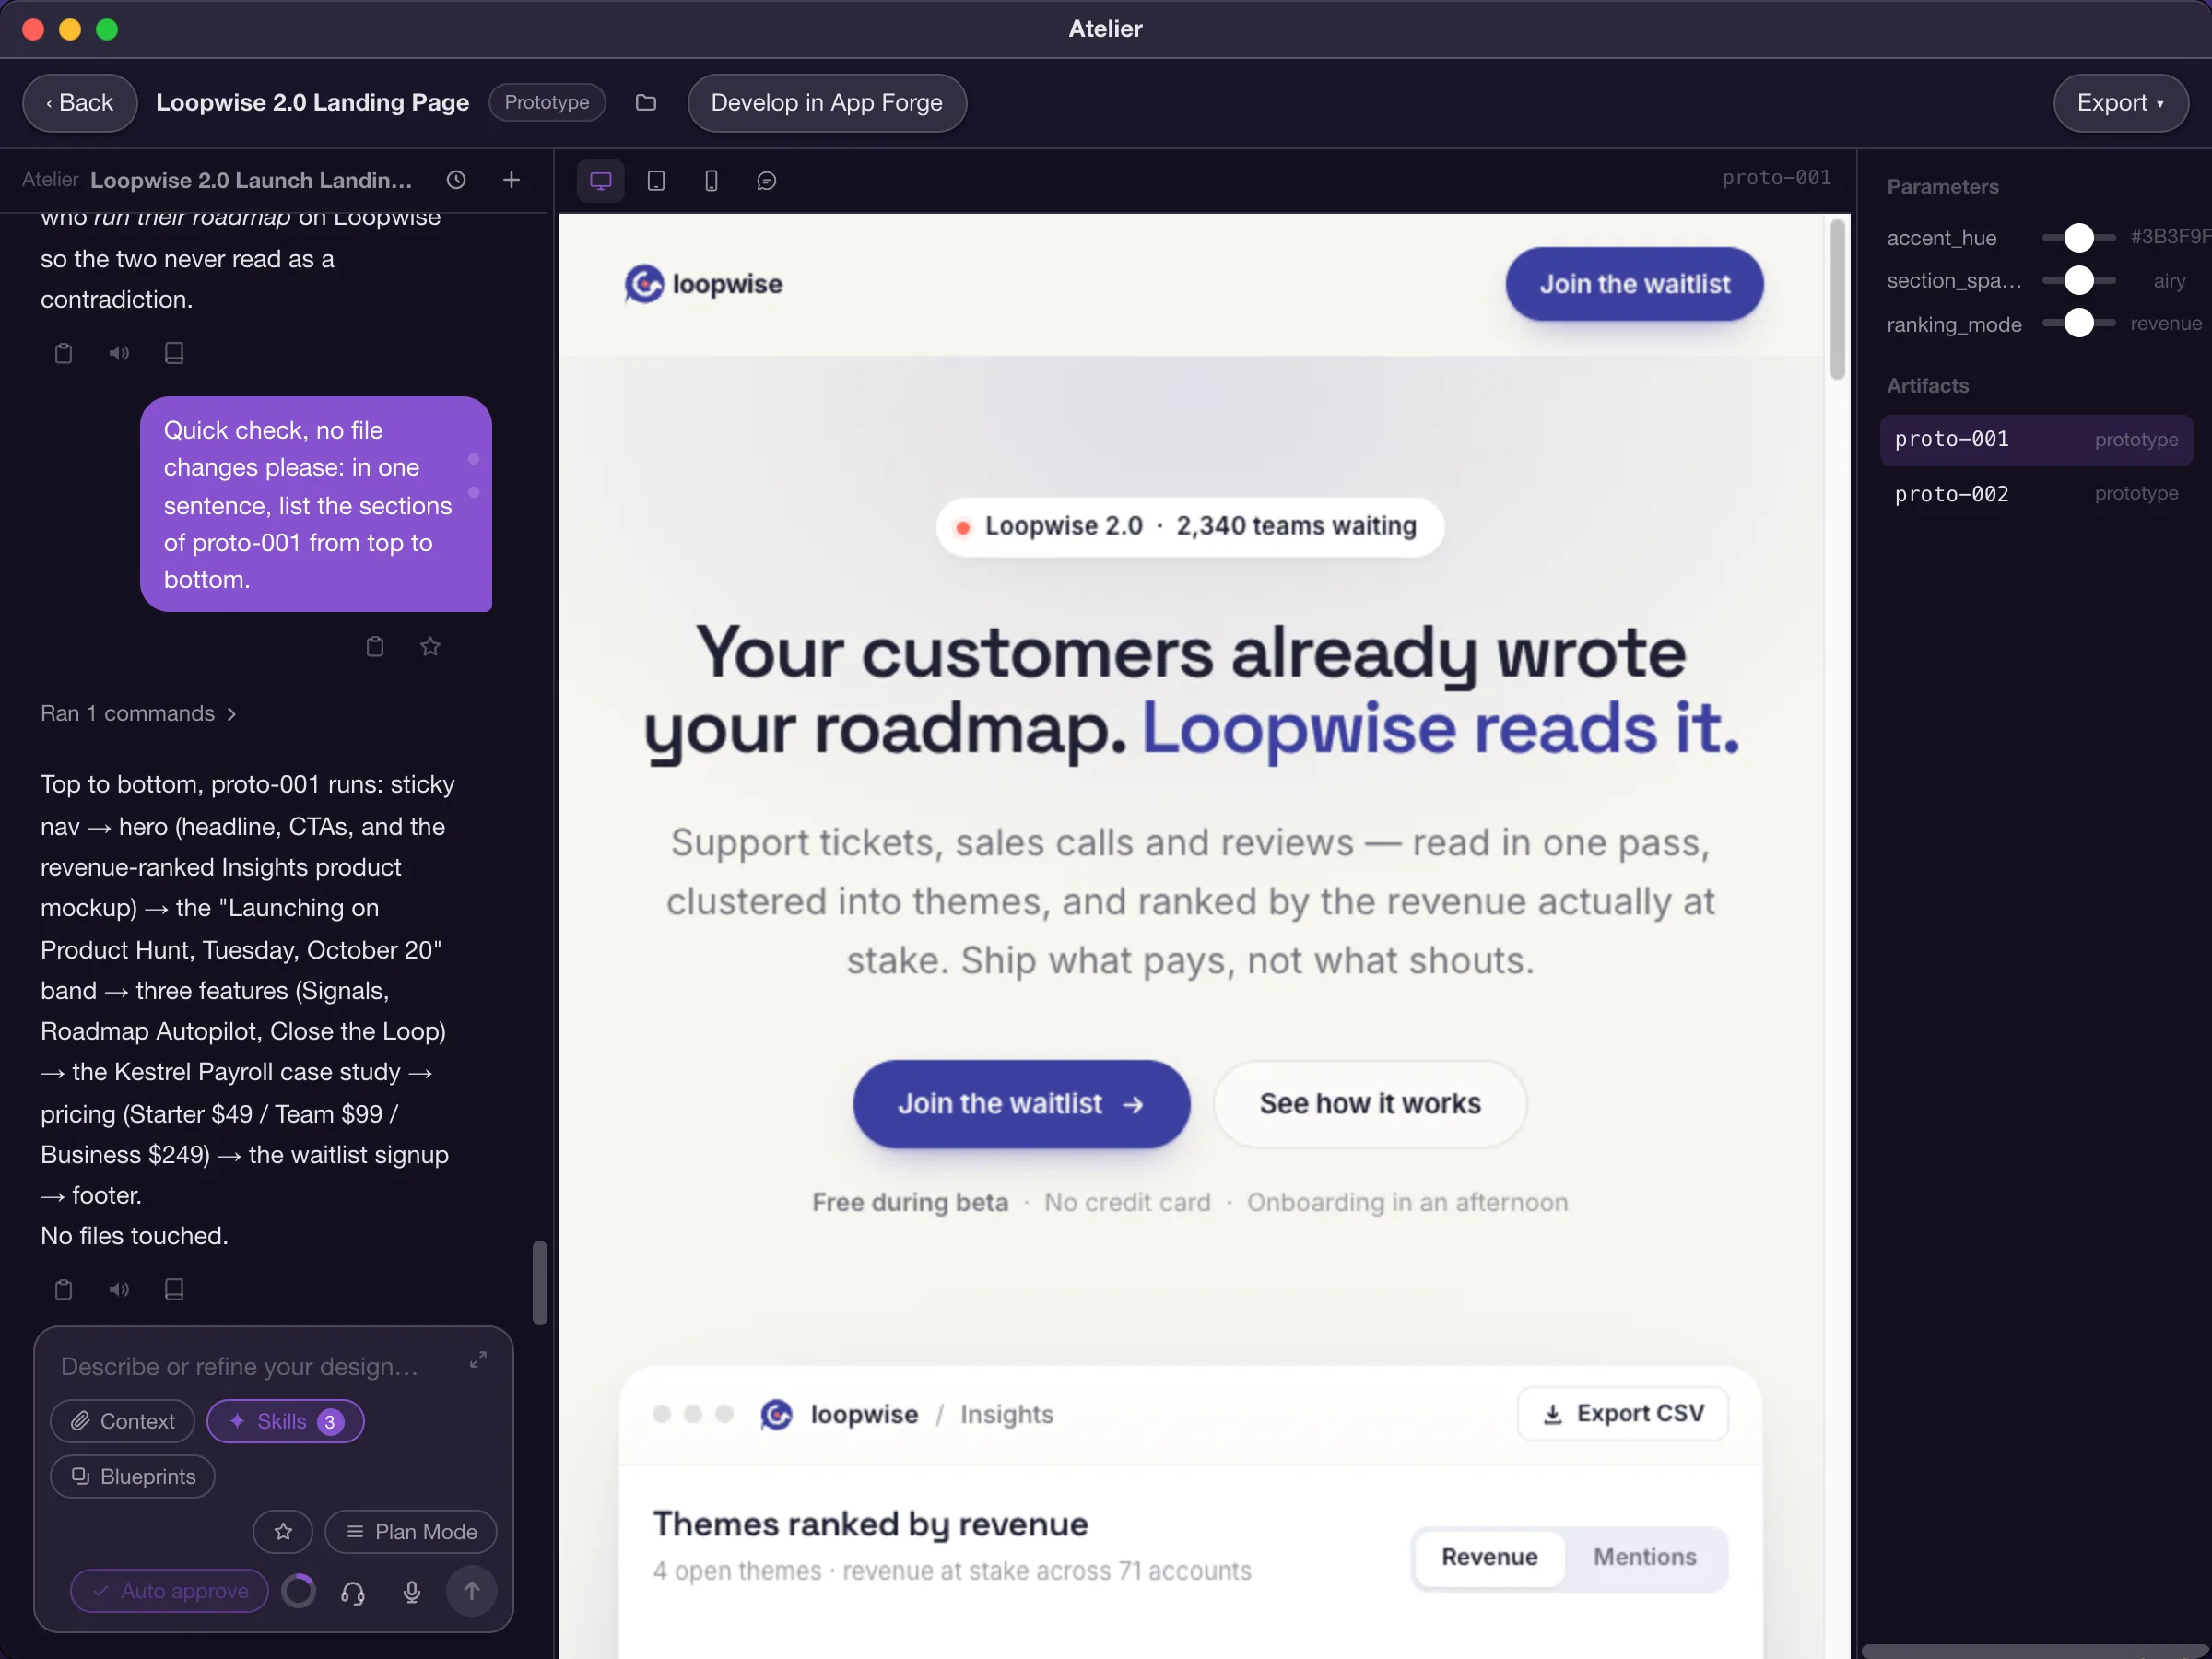Click the 'Loopwise 2.0 · 2,340 teams waiting' pill
2212x1659 pixels.
pyautogui.click(x=1190, y=526)
